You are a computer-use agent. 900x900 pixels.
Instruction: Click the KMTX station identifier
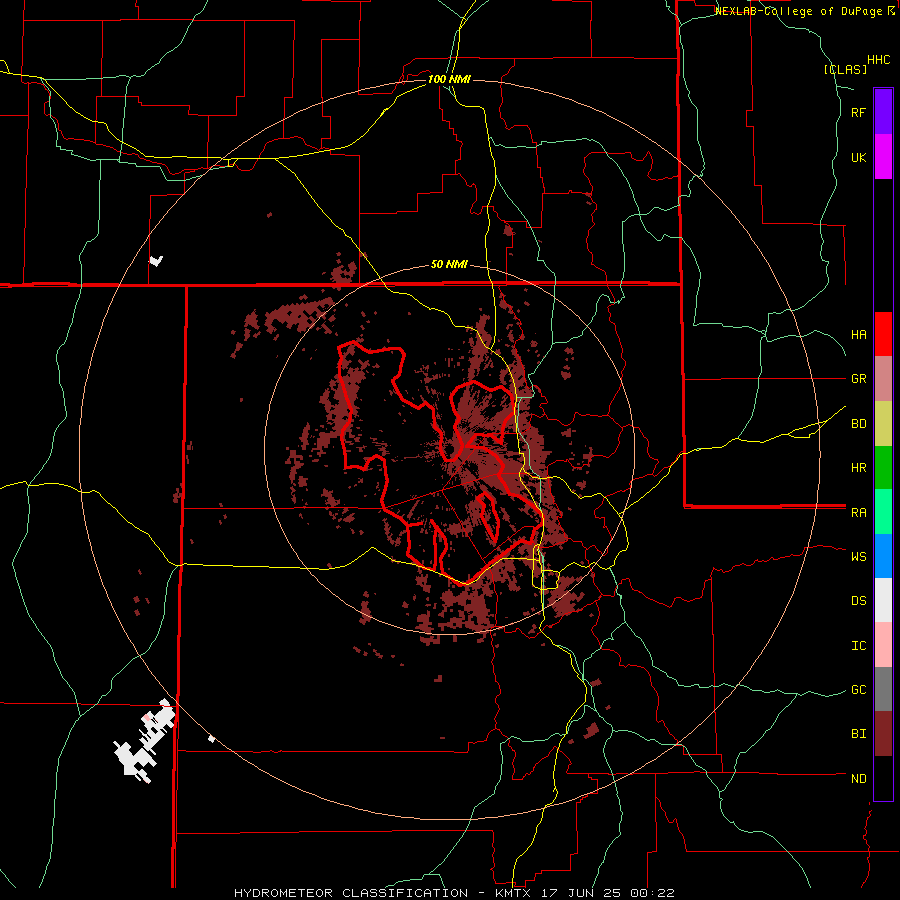click(x=514, y=893)
